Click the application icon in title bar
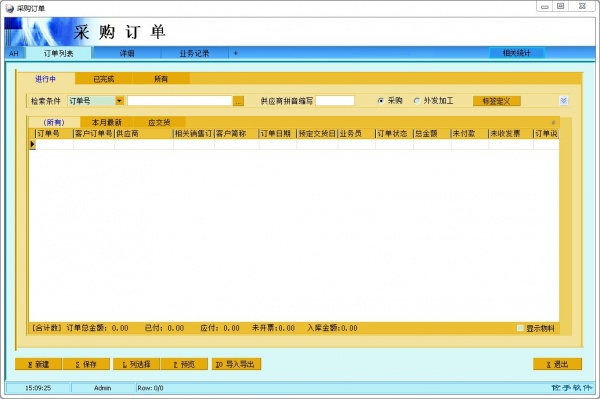 click(10, 8)
